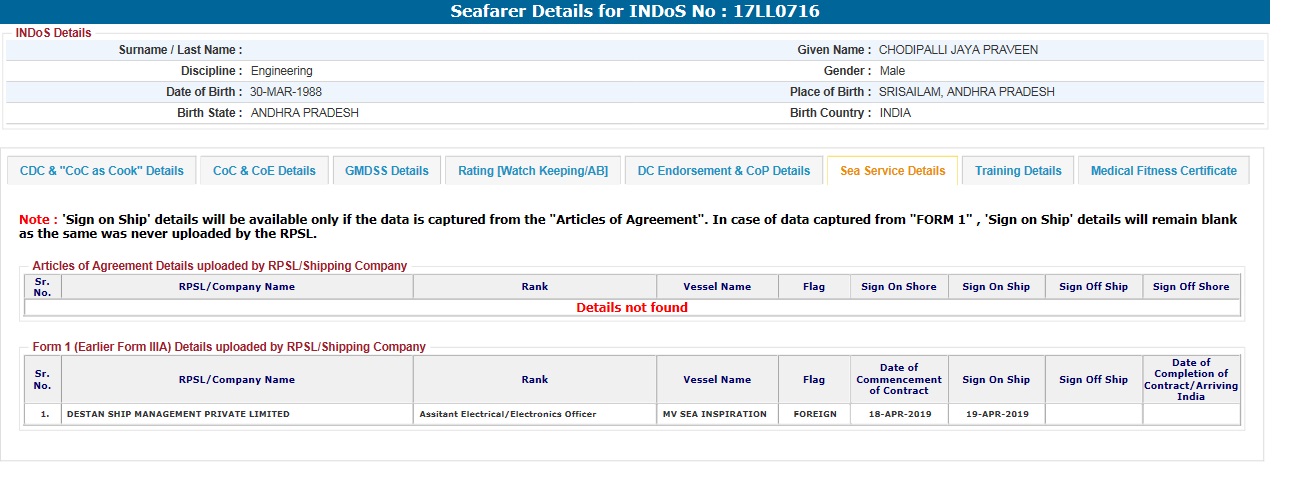Viewport: 1303px width, 477px height.
Task: Open the Training Details tab
Action: point(1018,171)
